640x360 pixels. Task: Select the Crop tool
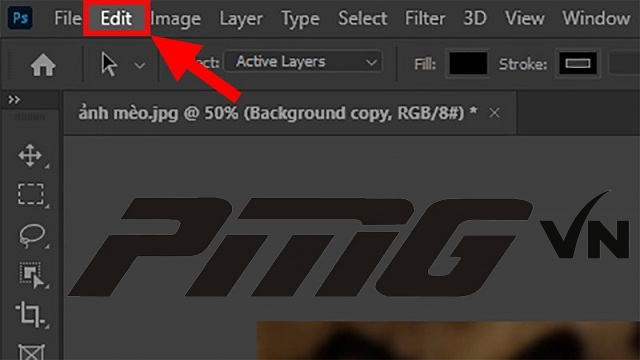(x=31, y=315)
